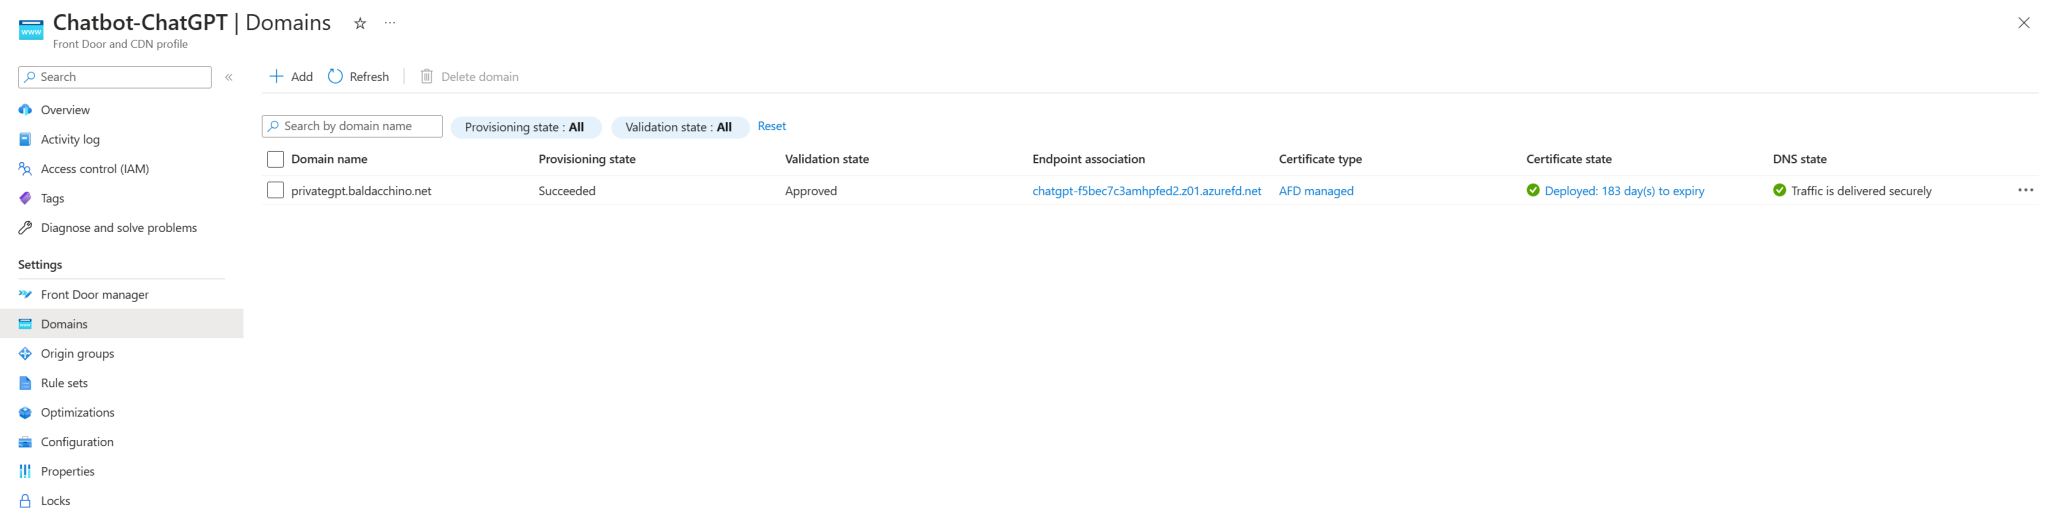Open the chatgpt azurefd.net endpoint link
The image size is (2048, 521).
click(x=1147, y=191)
